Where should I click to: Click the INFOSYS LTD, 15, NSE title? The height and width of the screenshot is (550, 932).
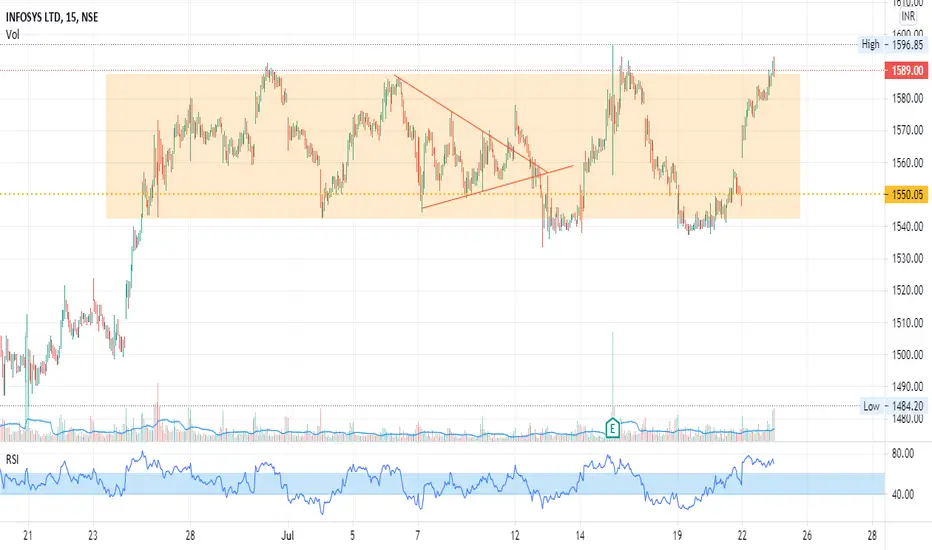coord(52,17)
